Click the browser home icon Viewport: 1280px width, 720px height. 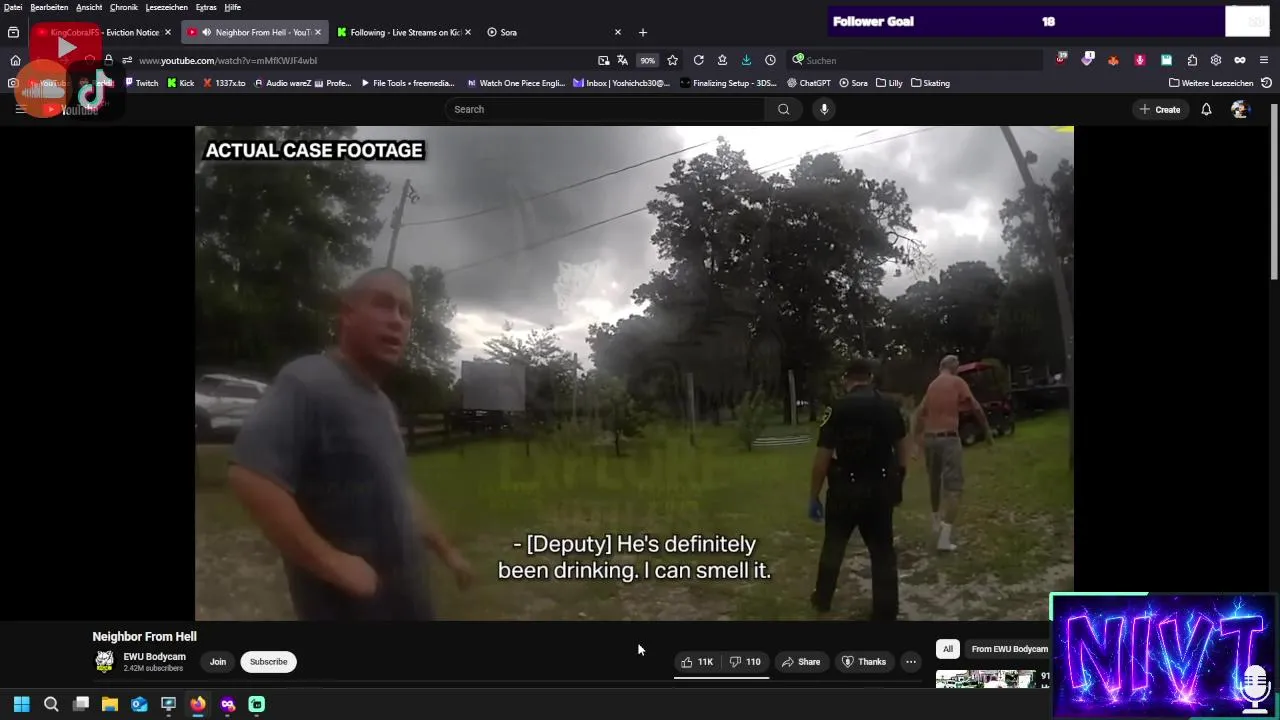[15, 60]
